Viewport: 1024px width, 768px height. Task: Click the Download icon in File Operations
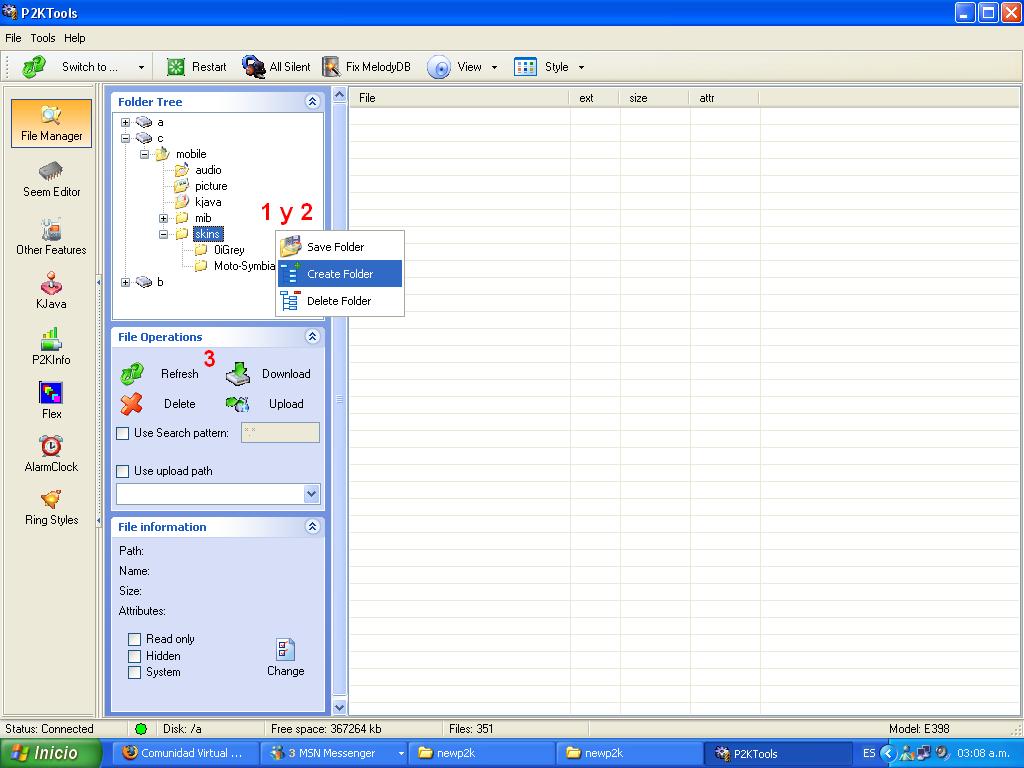tap(238, 374)
